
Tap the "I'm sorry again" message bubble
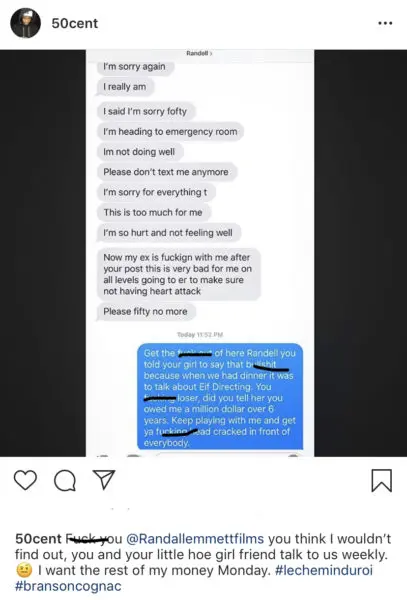click(x=134, y=67)
